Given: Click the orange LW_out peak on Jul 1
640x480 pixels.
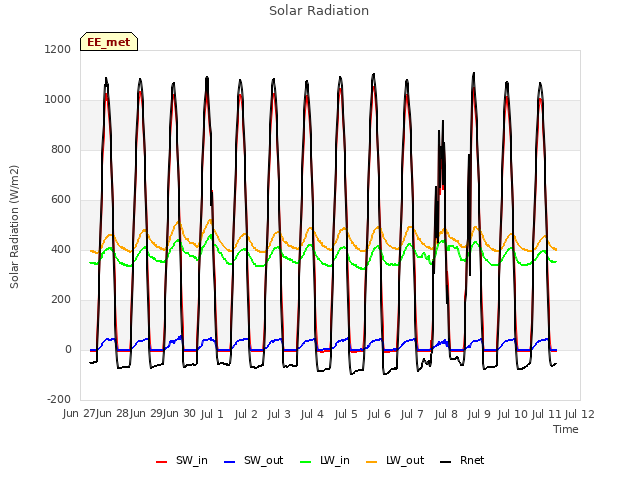Looking at the screenshot, I should pyautogui.click(x=210, y=220).
